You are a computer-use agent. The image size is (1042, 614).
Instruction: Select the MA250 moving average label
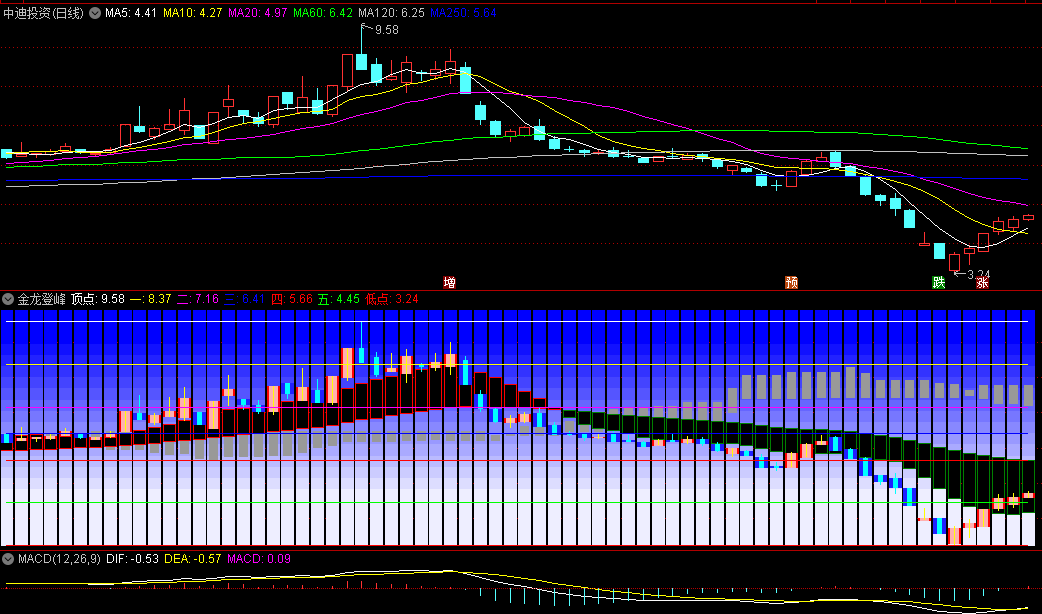click(463, 13)
